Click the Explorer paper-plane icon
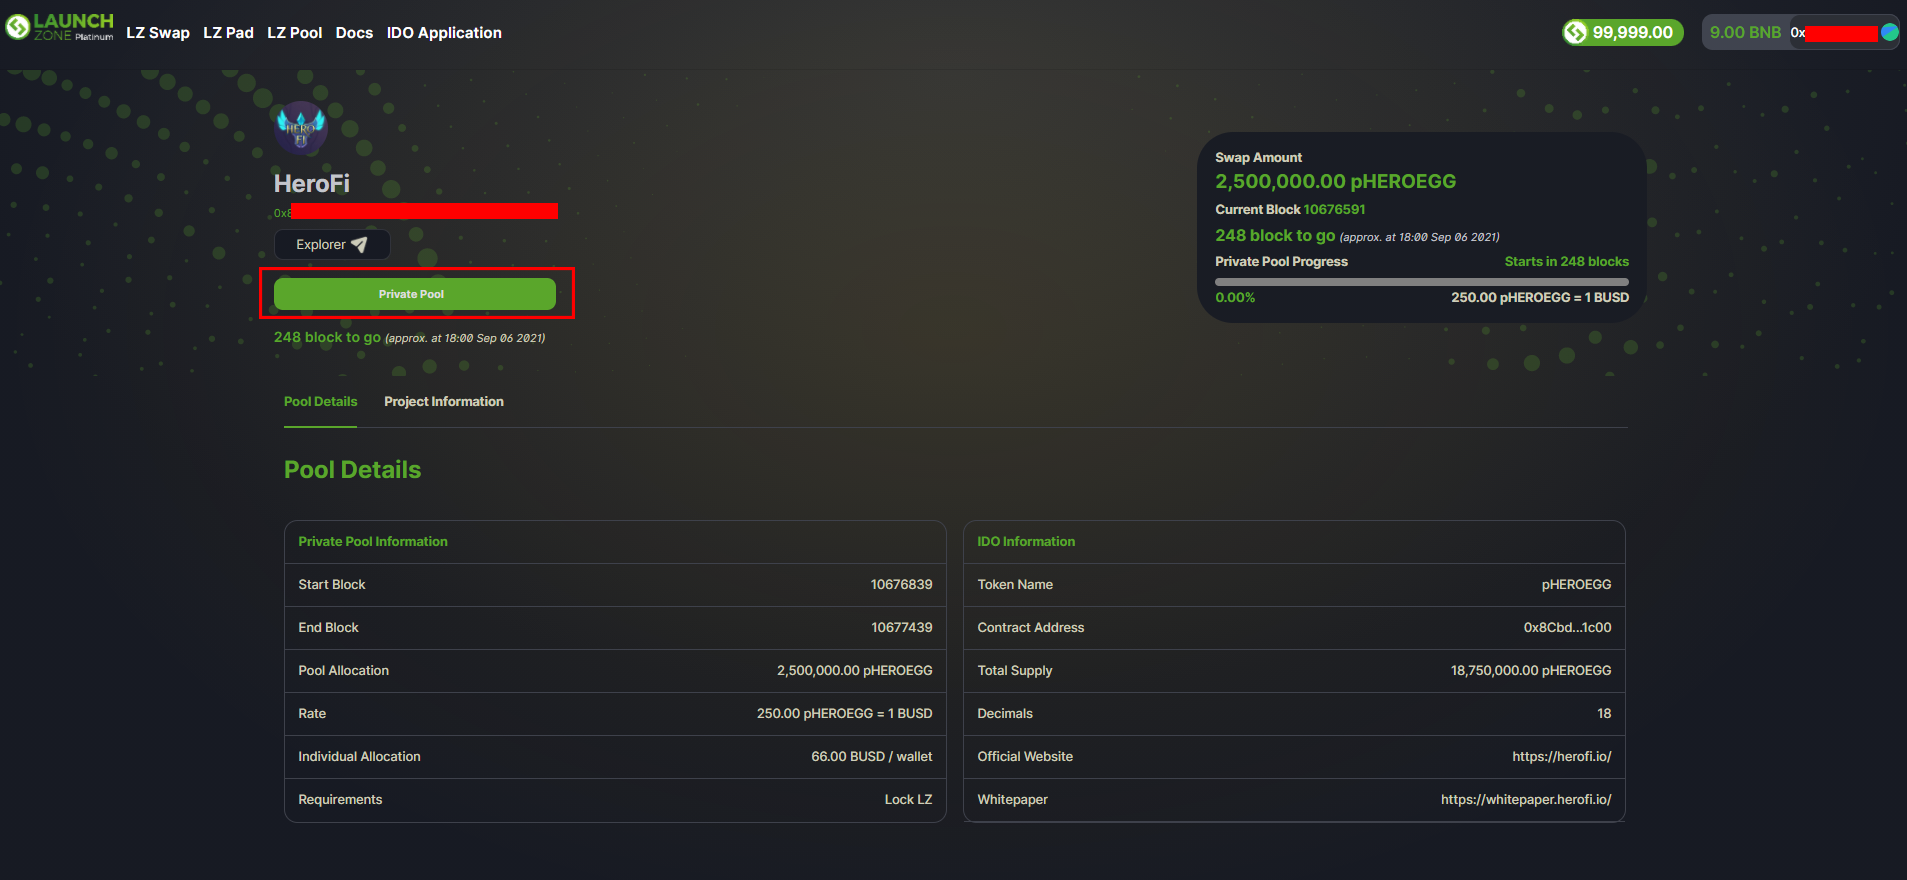The height and width of the screenshot is (880, 1907). coord(359,244)
